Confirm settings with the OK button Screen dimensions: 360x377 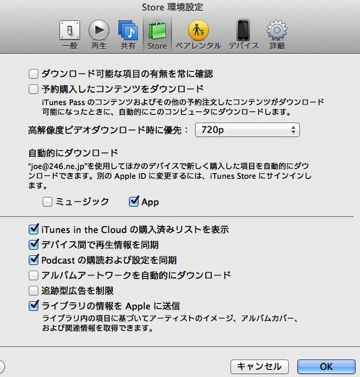click(x=326, y=366)
